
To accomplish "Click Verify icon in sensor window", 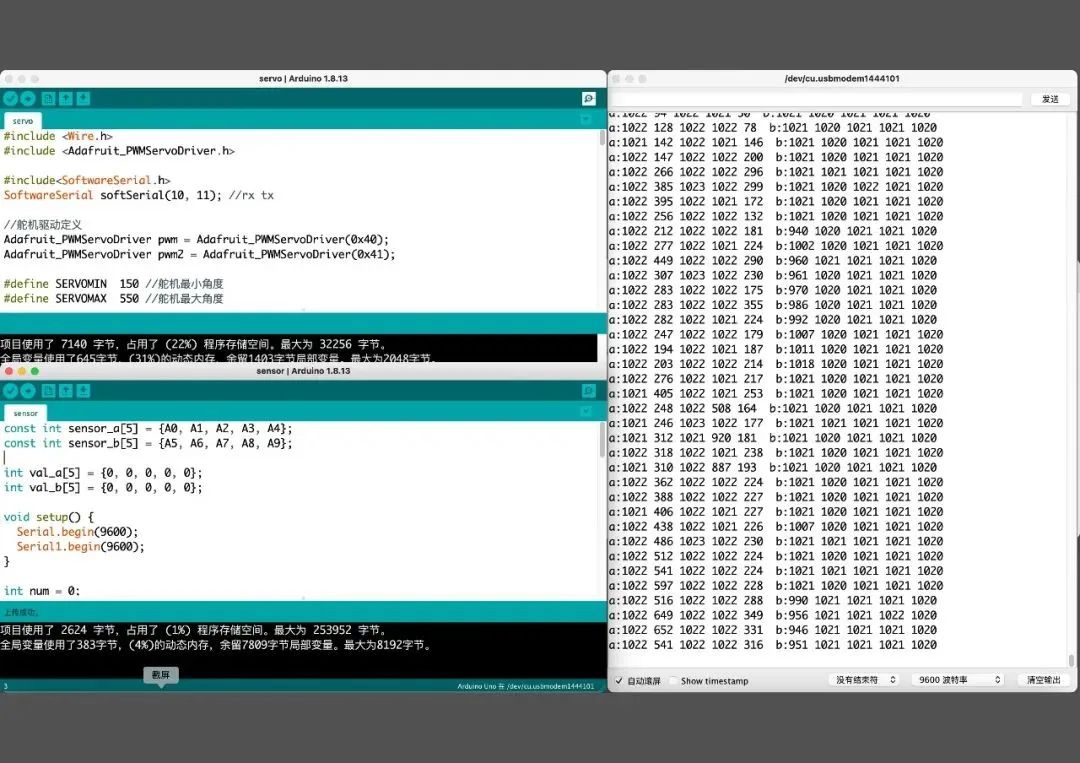I will [x=11, y=390].
